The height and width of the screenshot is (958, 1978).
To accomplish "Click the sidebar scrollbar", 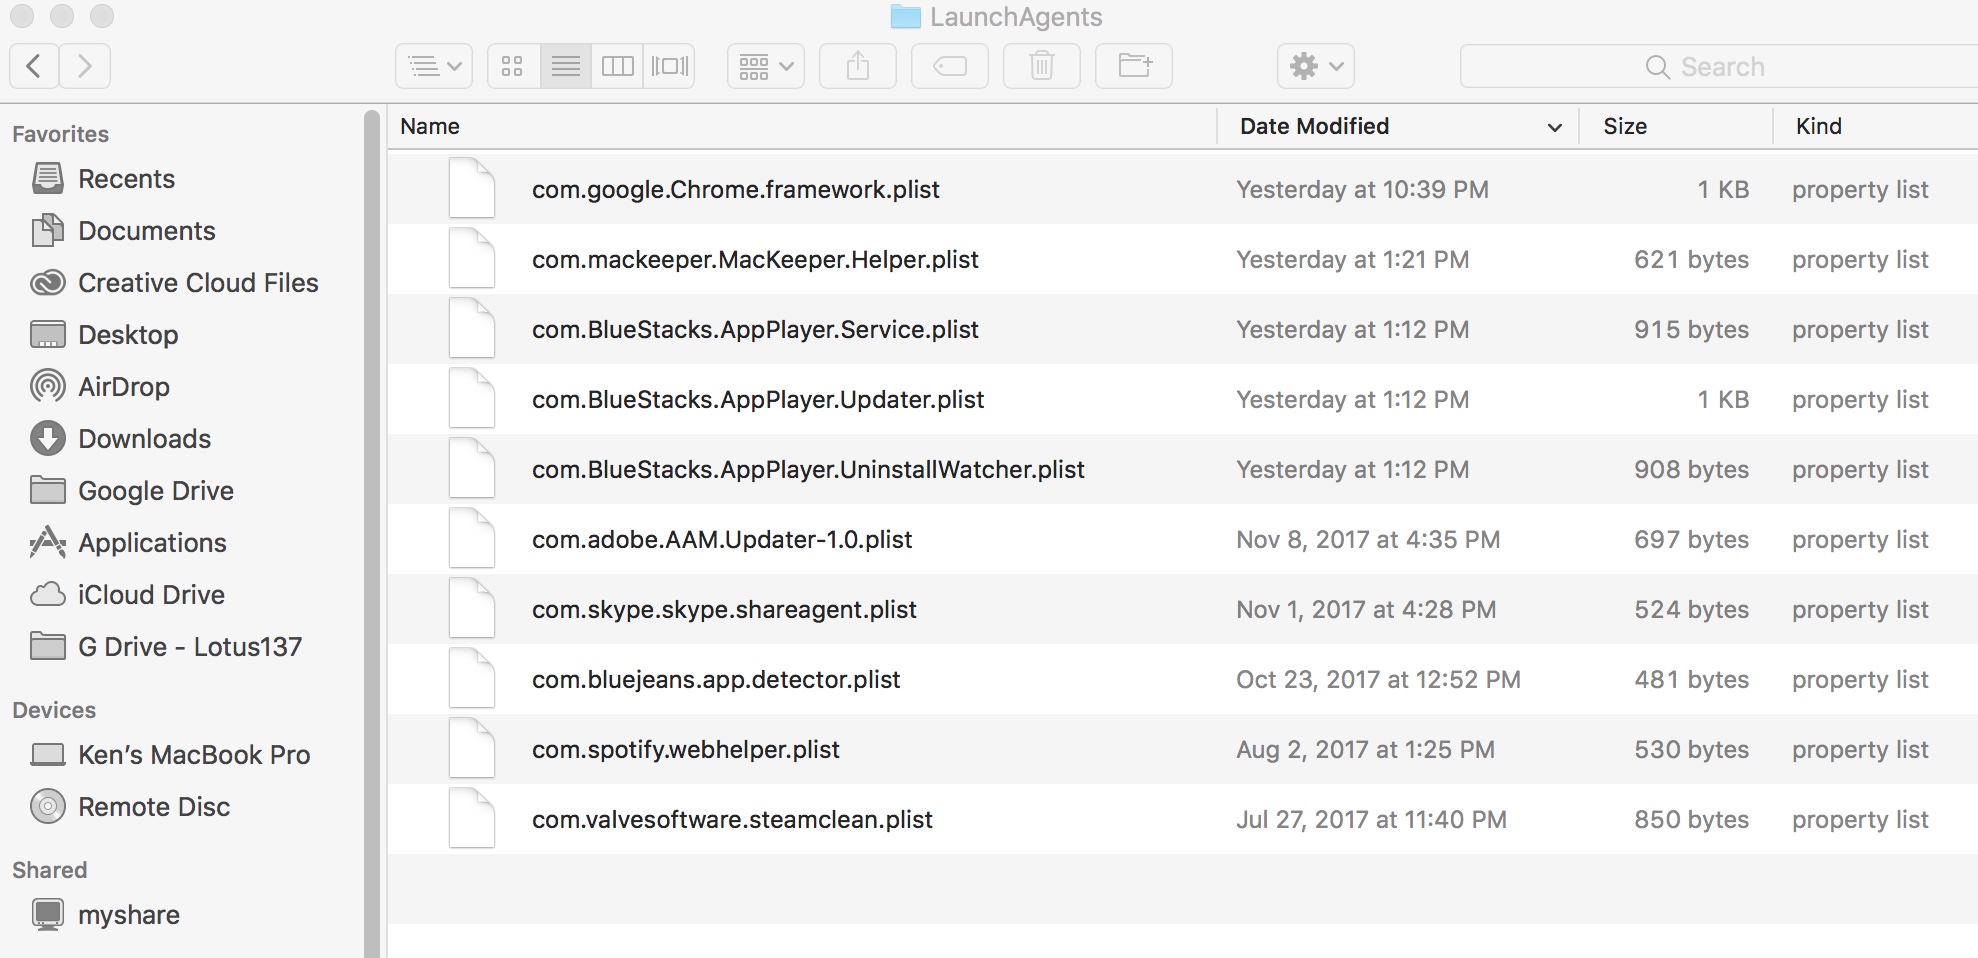I will [372, 532].
